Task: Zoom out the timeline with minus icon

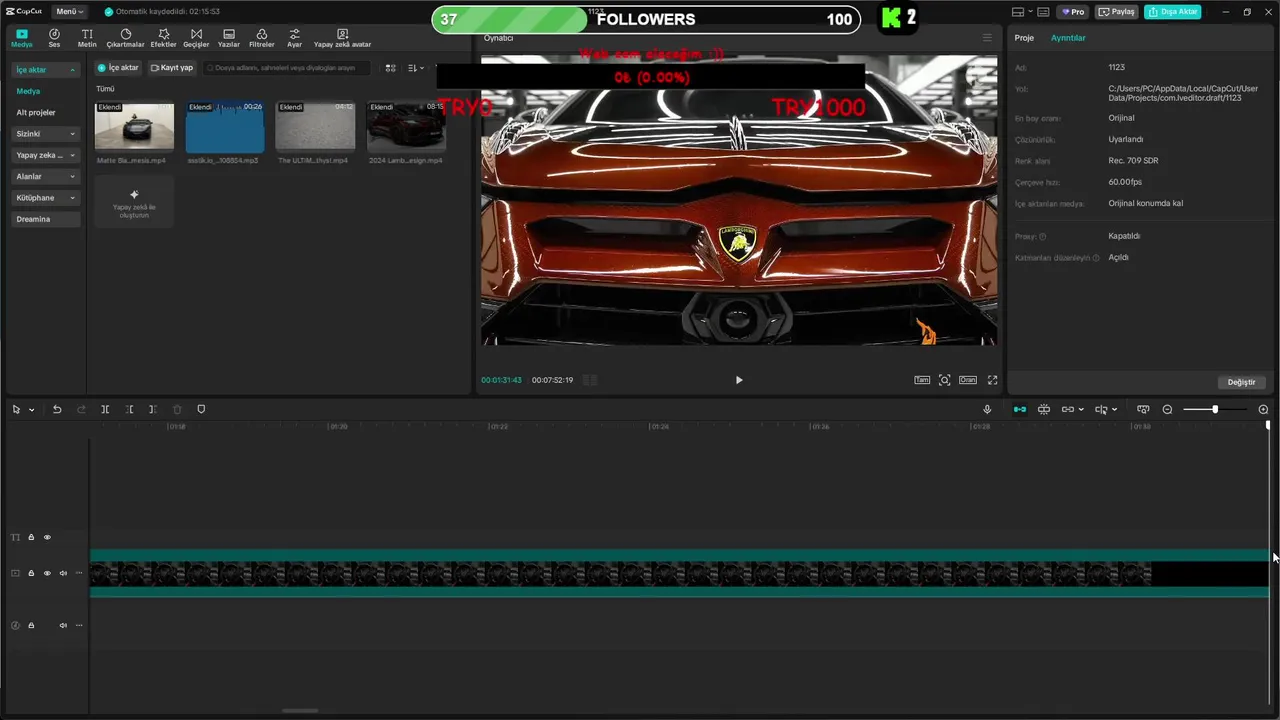Action: [1167, 410]
